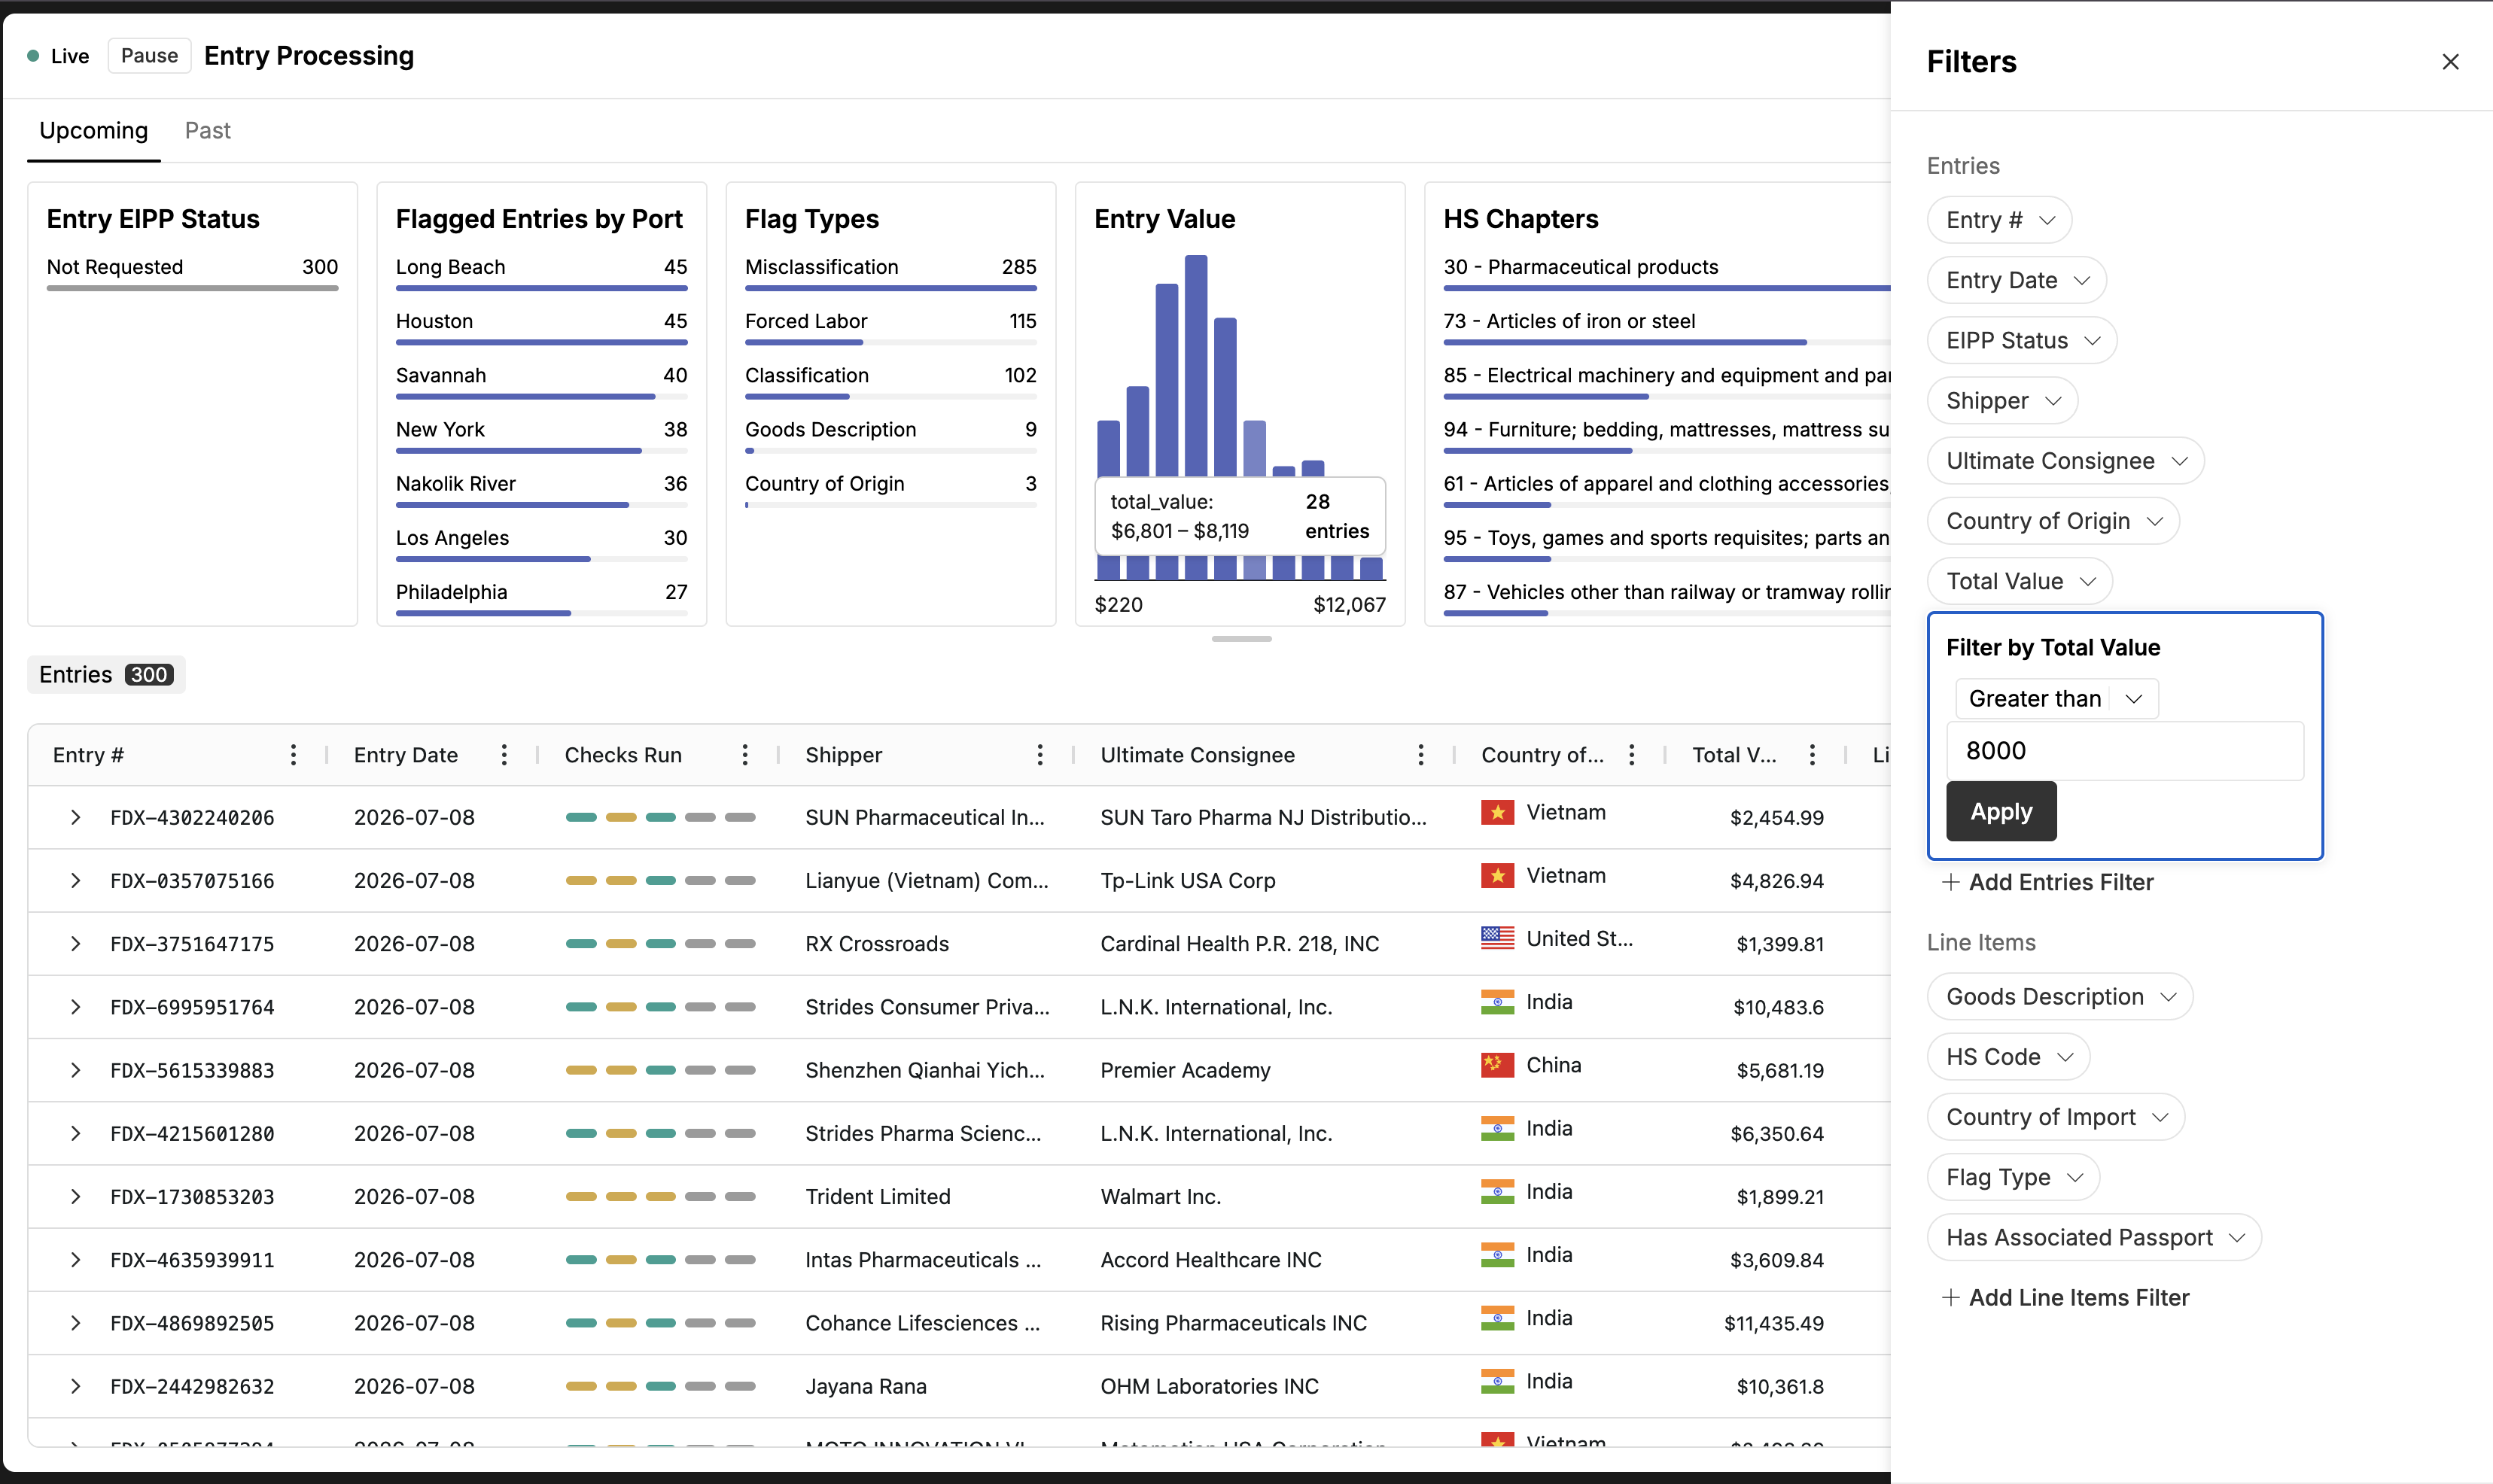This screenshot has height=1484, width=2493.
Task: Open Checks Run column options menu
Action: (x=745, y=755)
